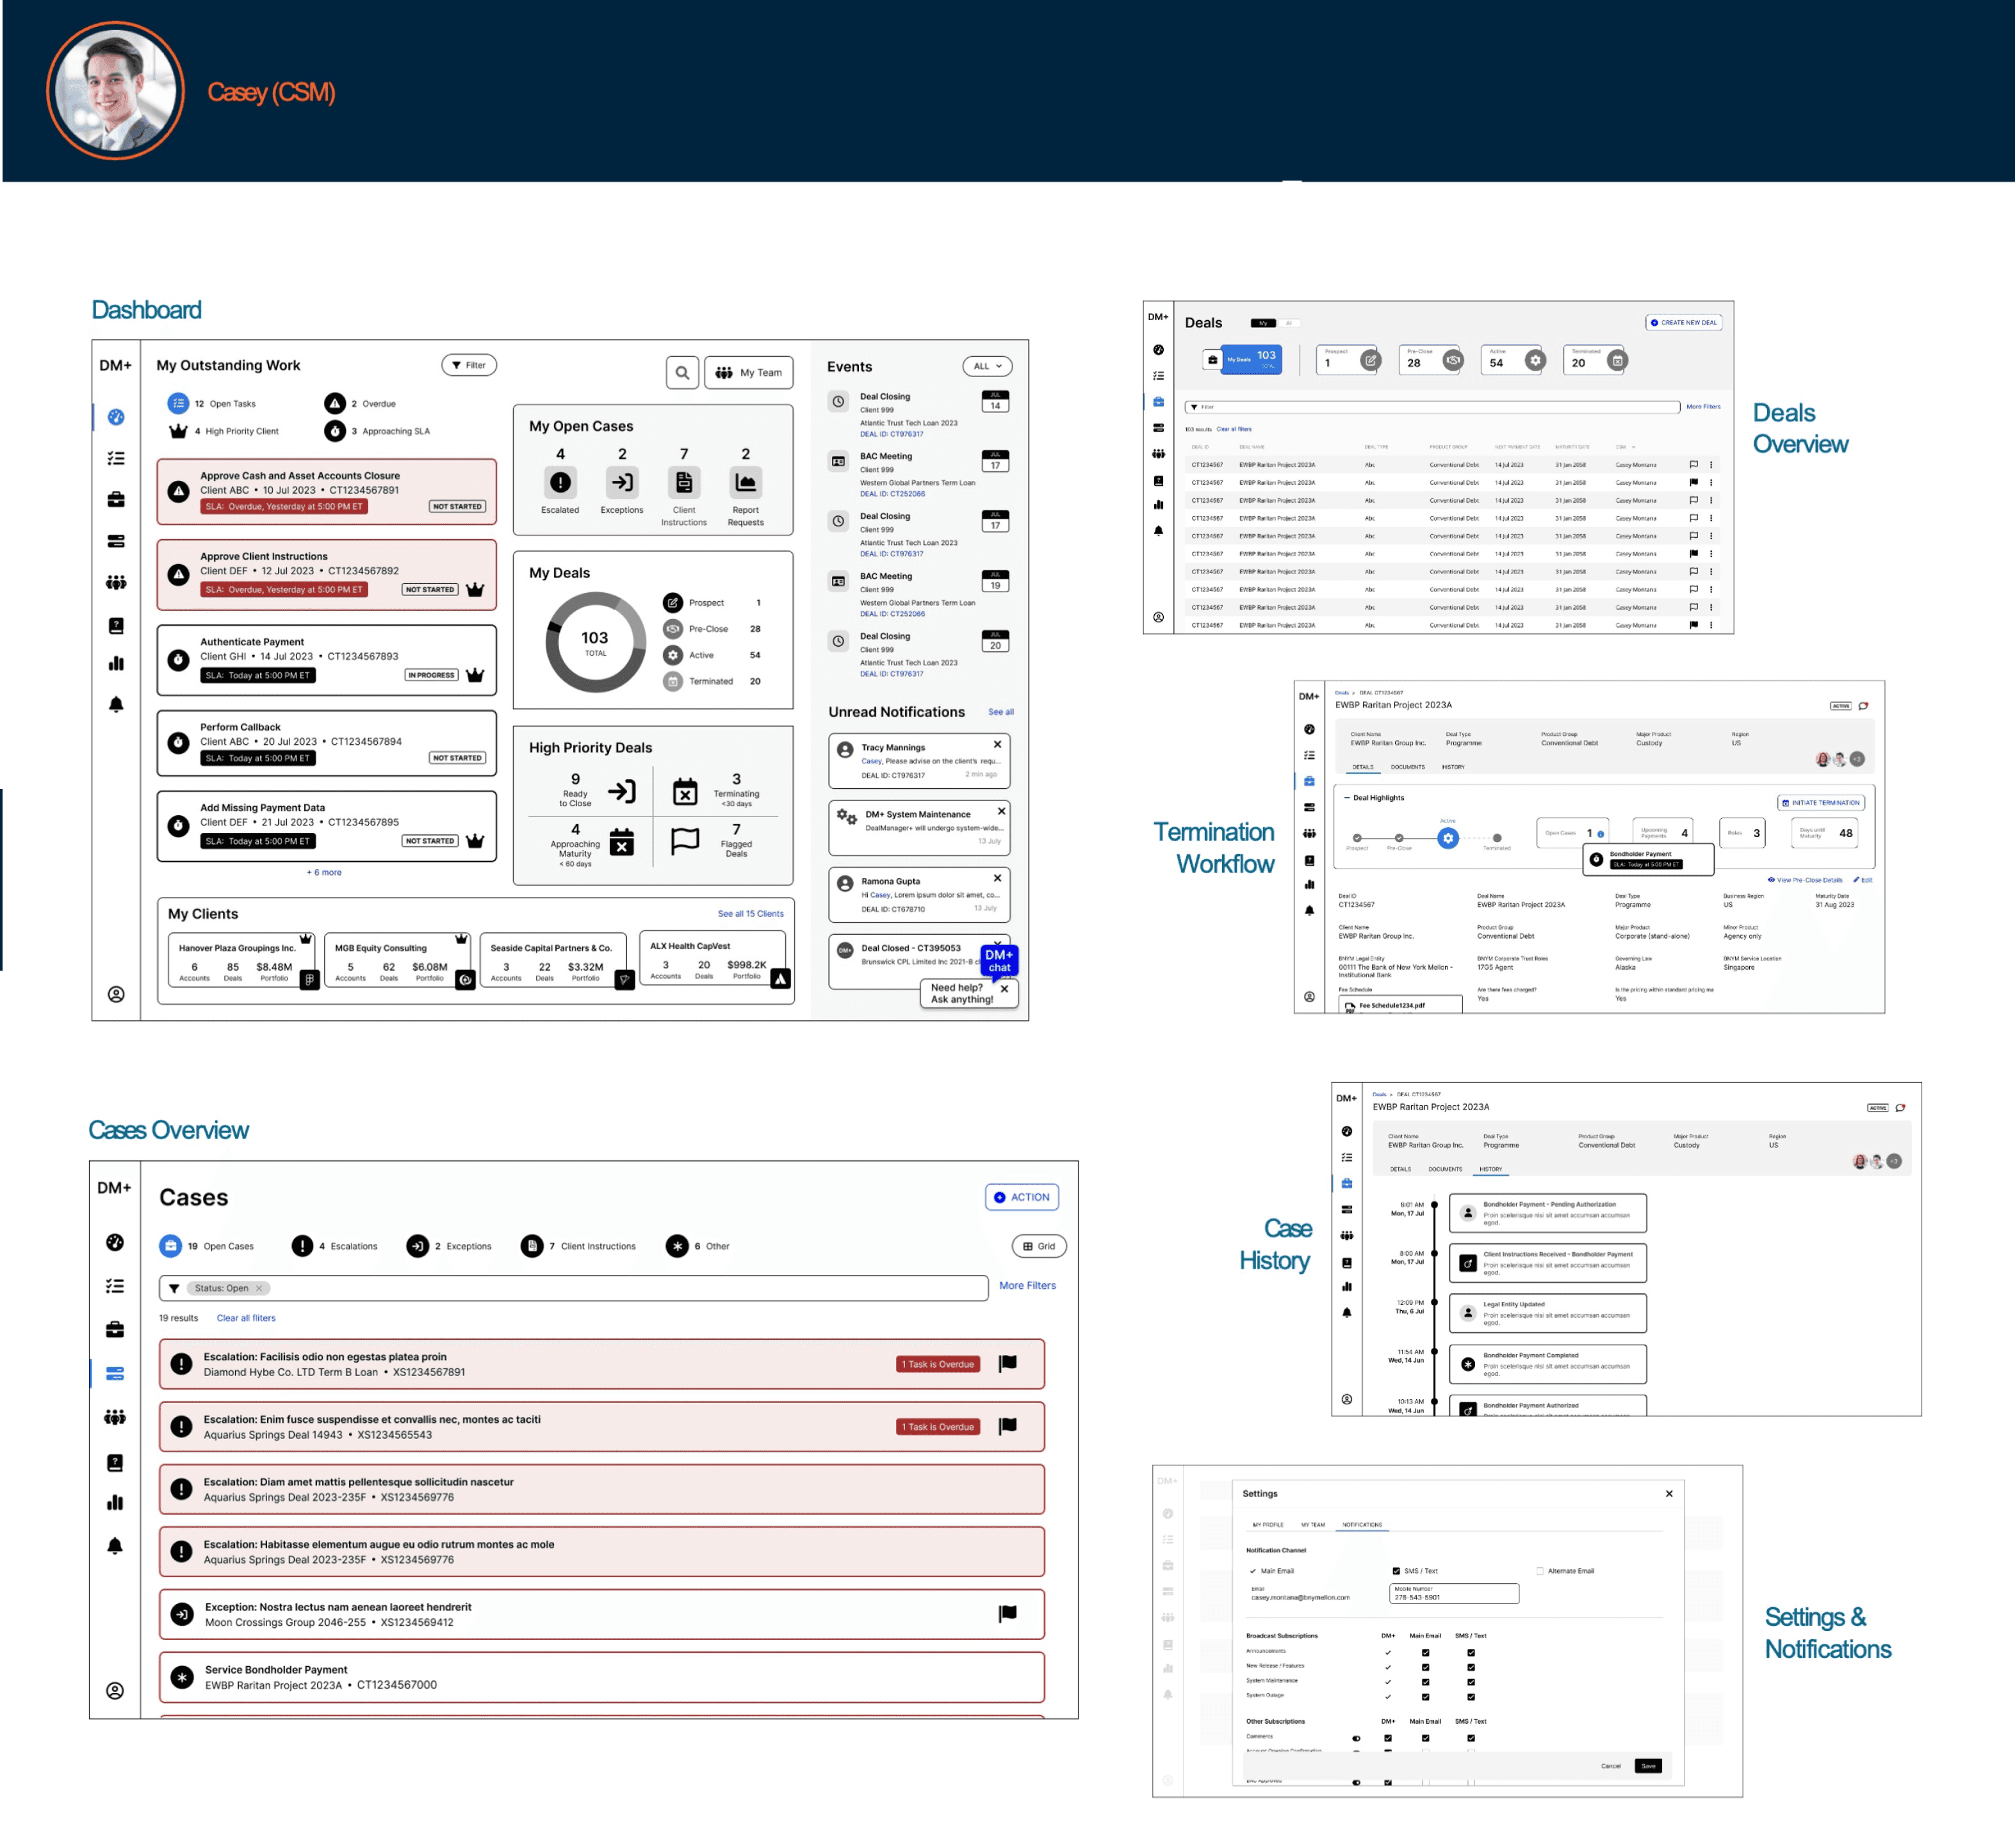The image size is (2015, 1848).
Task: Open dashboard gauge icon in Deals Overview sidebar
Action: click(x=1158, y=350)
